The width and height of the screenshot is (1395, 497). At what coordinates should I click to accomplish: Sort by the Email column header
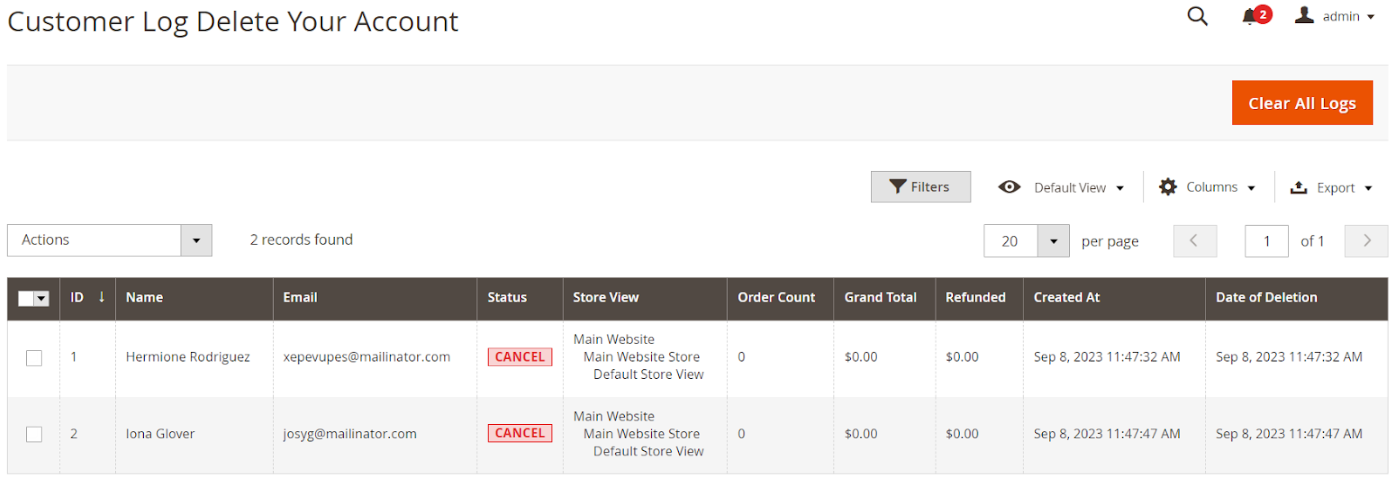300,297
